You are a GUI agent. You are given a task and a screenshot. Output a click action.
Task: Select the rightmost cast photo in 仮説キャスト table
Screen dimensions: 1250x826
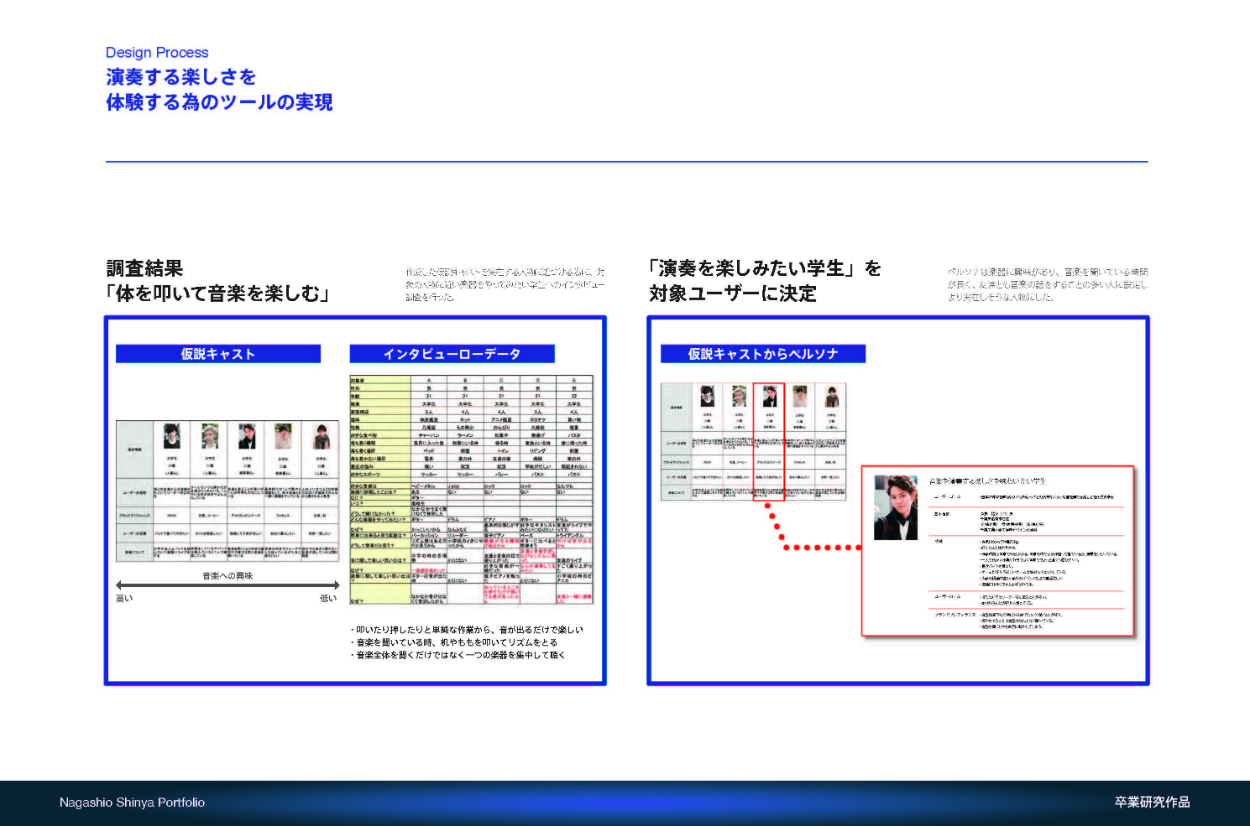[x=323, y=437]
